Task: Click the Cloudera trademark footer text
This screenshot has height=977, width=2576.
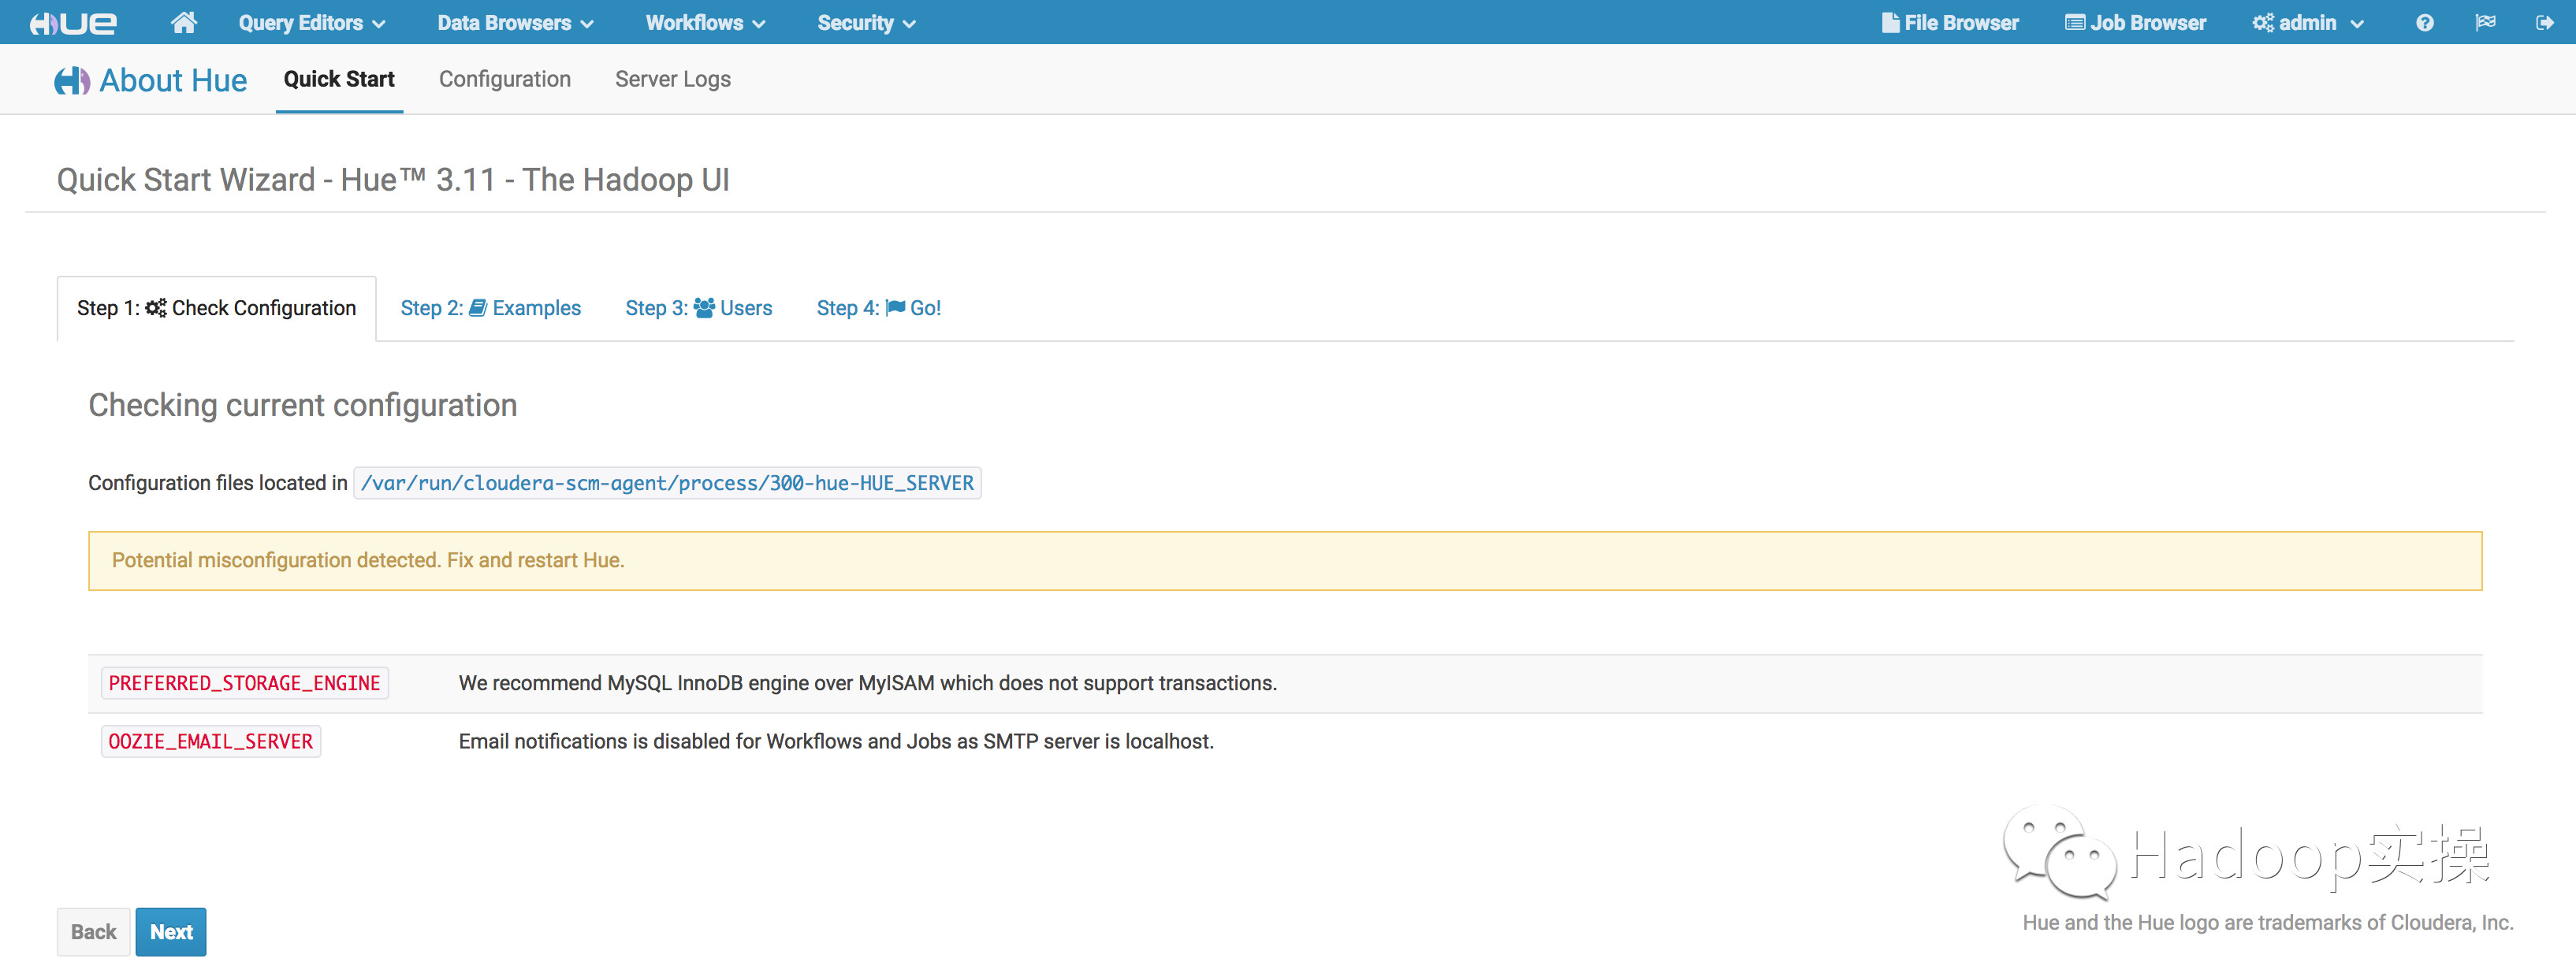Action: click(x=2268, y=922)
